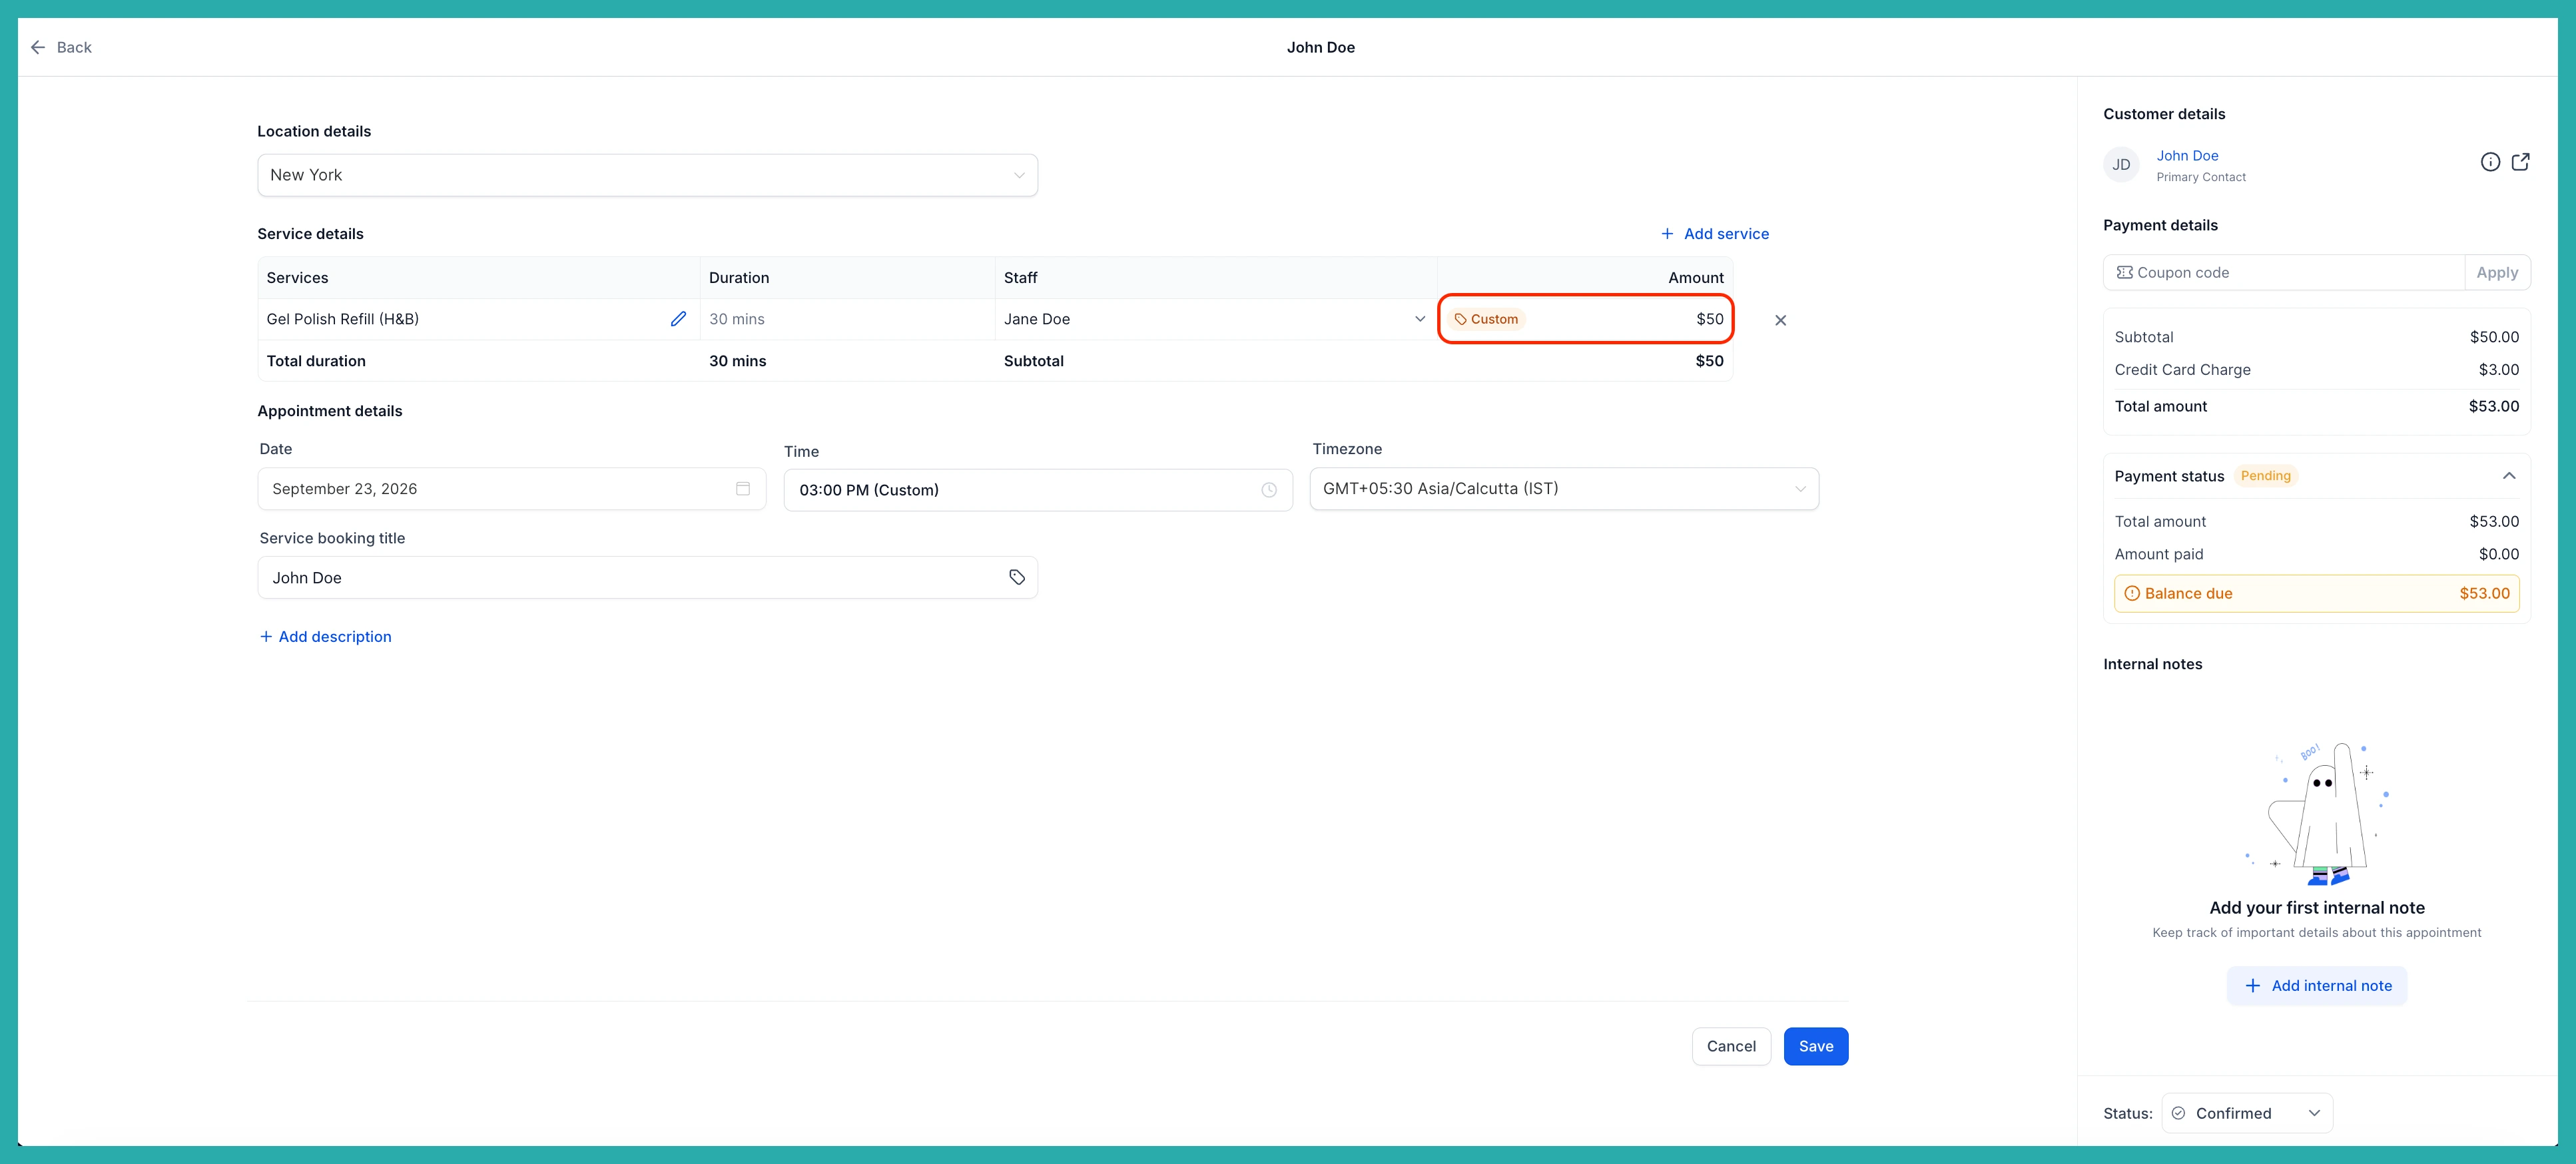This screenshot has width=2576, height=1164.
Task: Click the Time field showing 03:00 PM
Action: (1038, 490)
